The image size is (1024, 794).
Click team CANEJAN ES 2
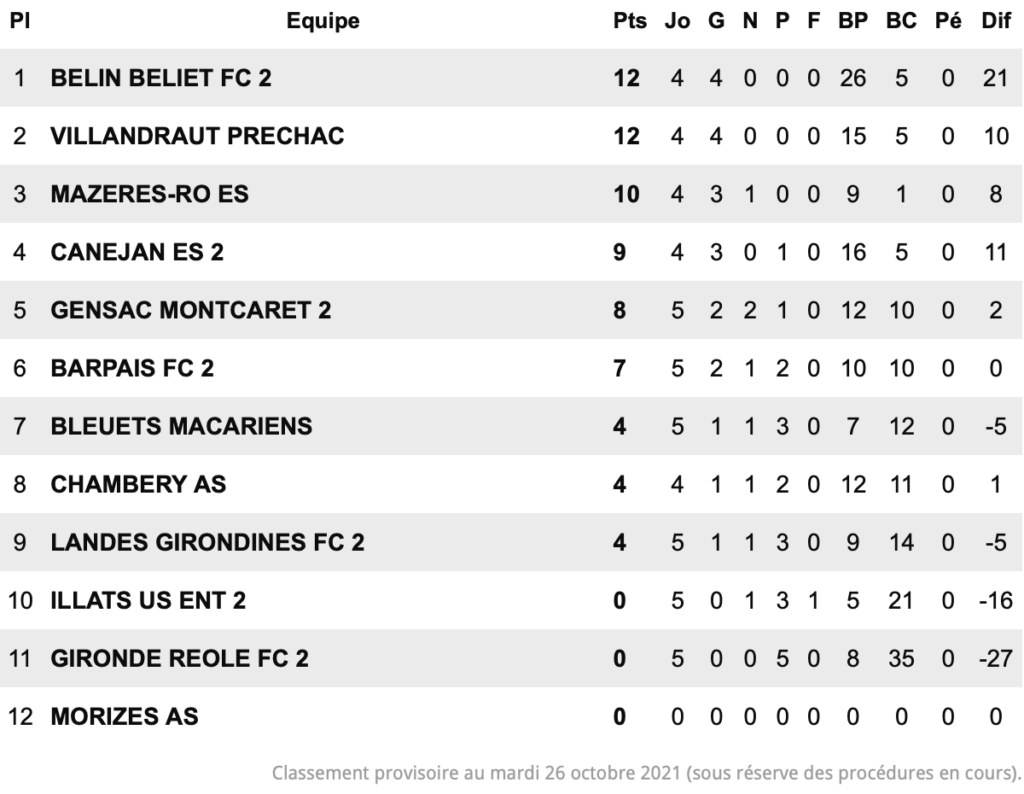[137, 252]
